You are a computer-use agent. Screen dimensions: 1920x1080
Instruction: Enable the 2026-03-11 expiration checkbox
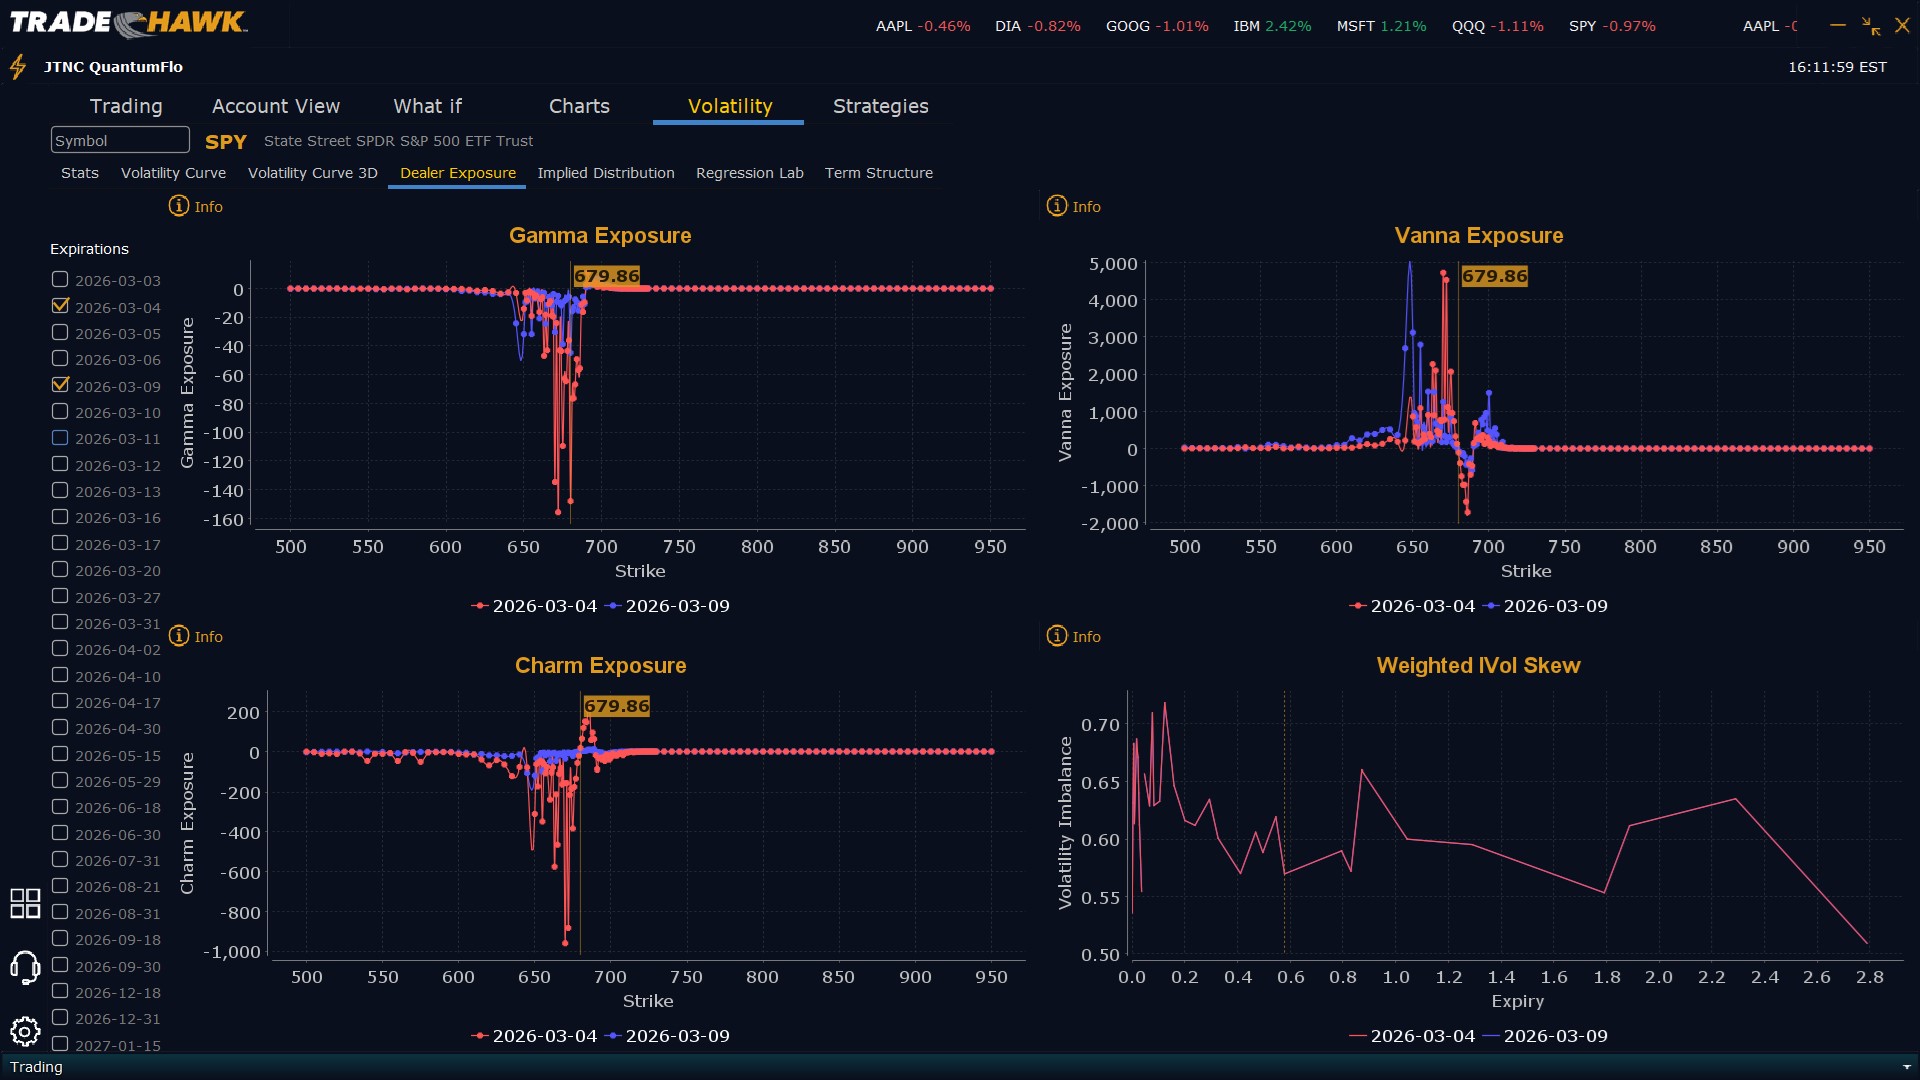click(x=60, y=438)
